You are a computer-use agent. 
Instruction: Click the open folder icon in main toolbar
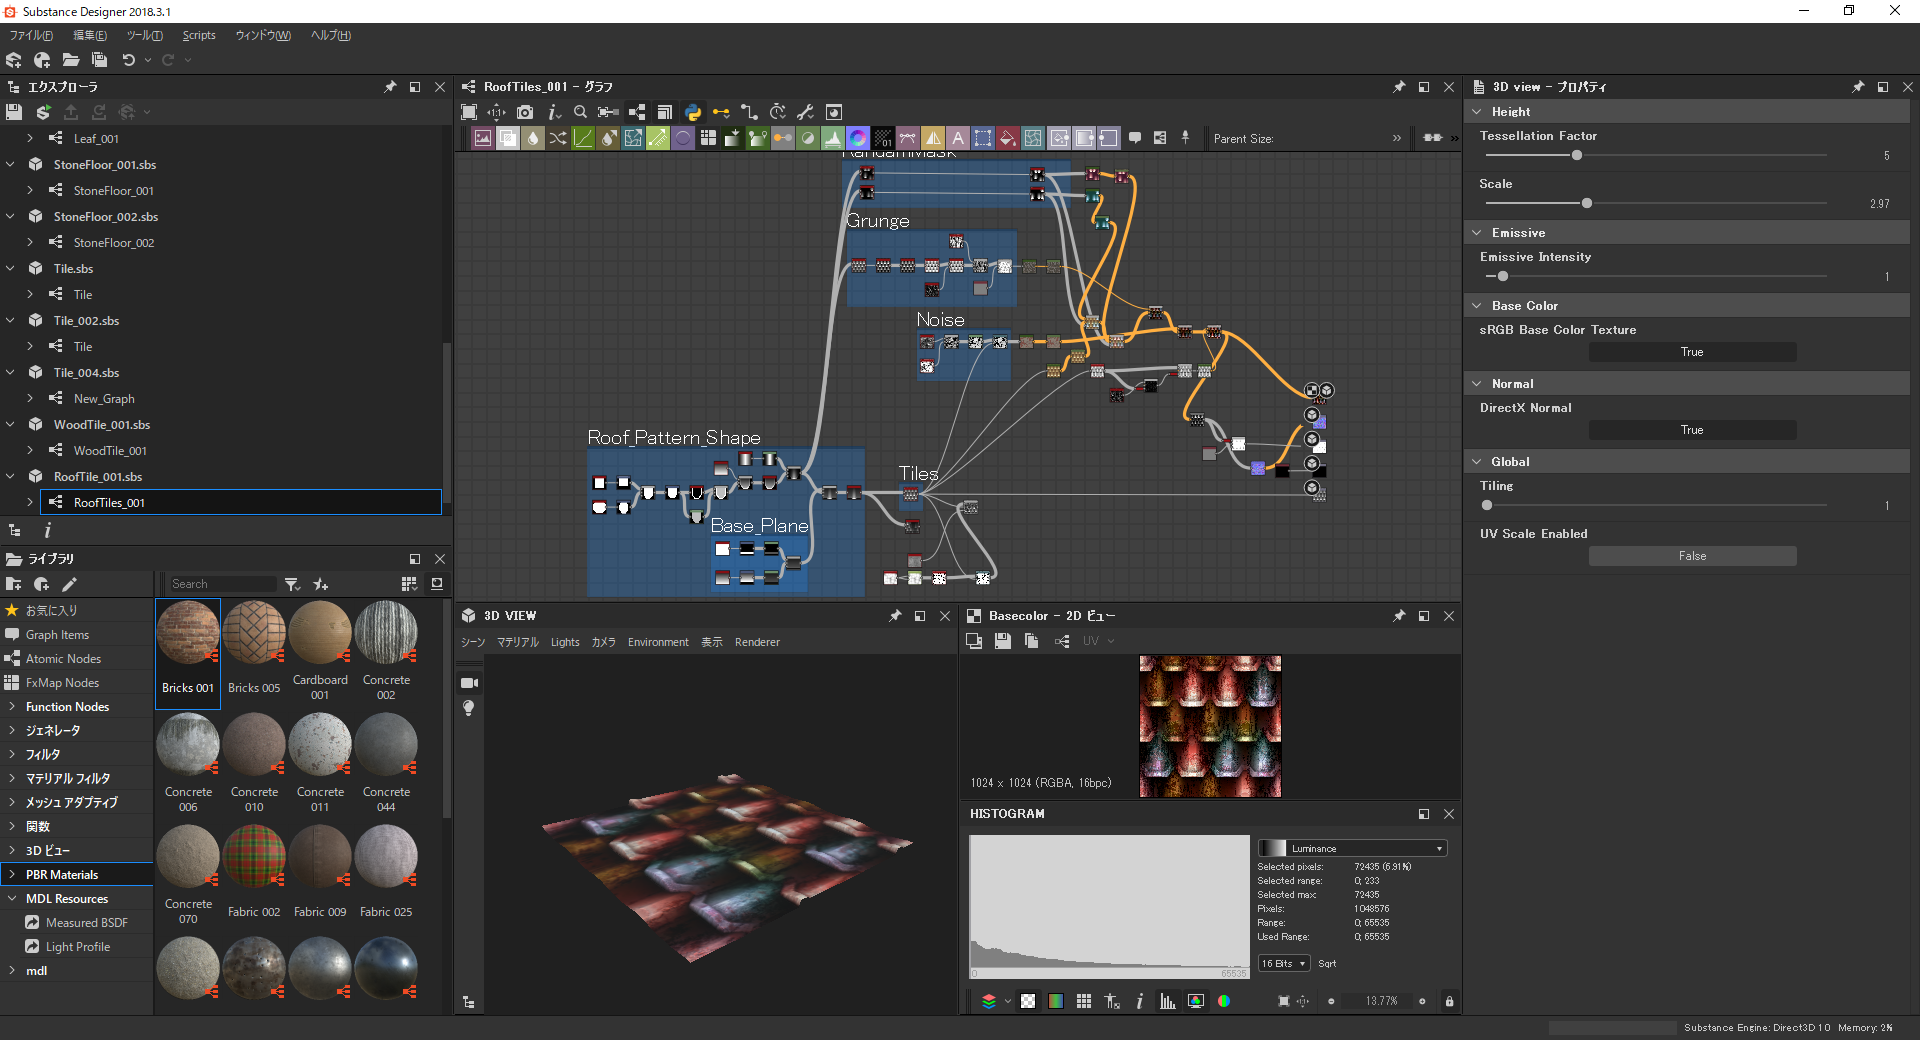click(x=71, y=60)
